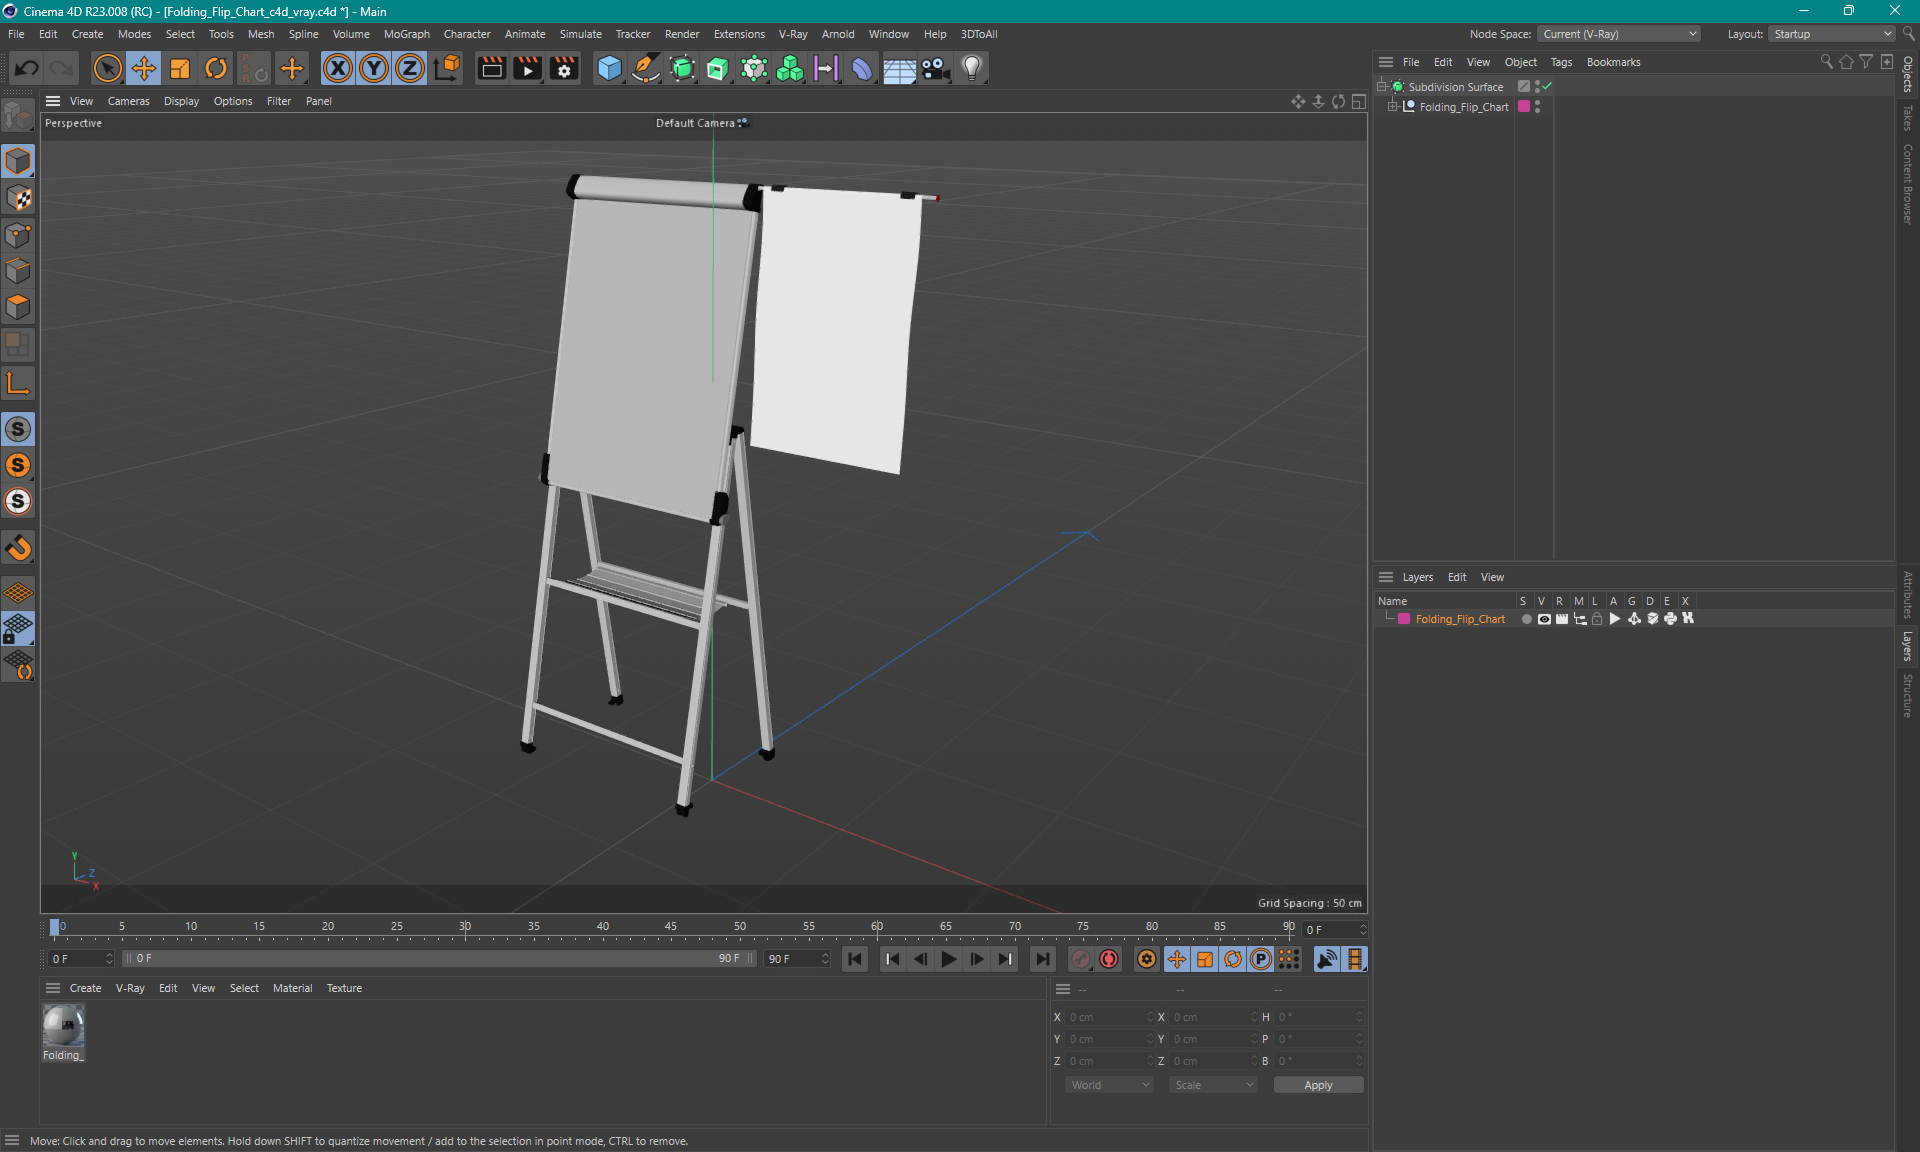This screenshot has height=1152, width=1920.
Task: Select the Live Selection tool
Action: click(x=107, y=68)
